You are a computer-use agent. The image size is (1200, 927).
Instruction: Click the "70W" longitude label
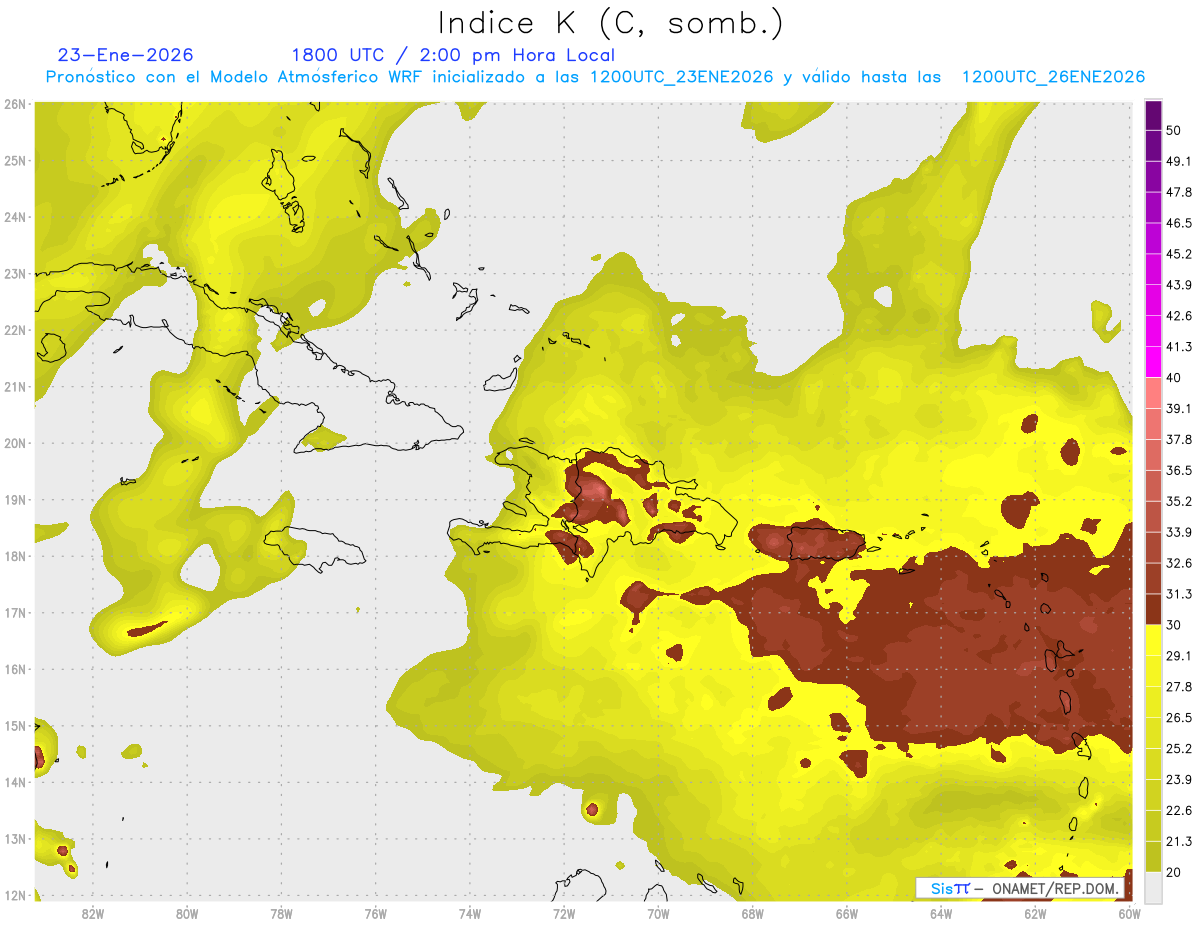pos(658,913)
